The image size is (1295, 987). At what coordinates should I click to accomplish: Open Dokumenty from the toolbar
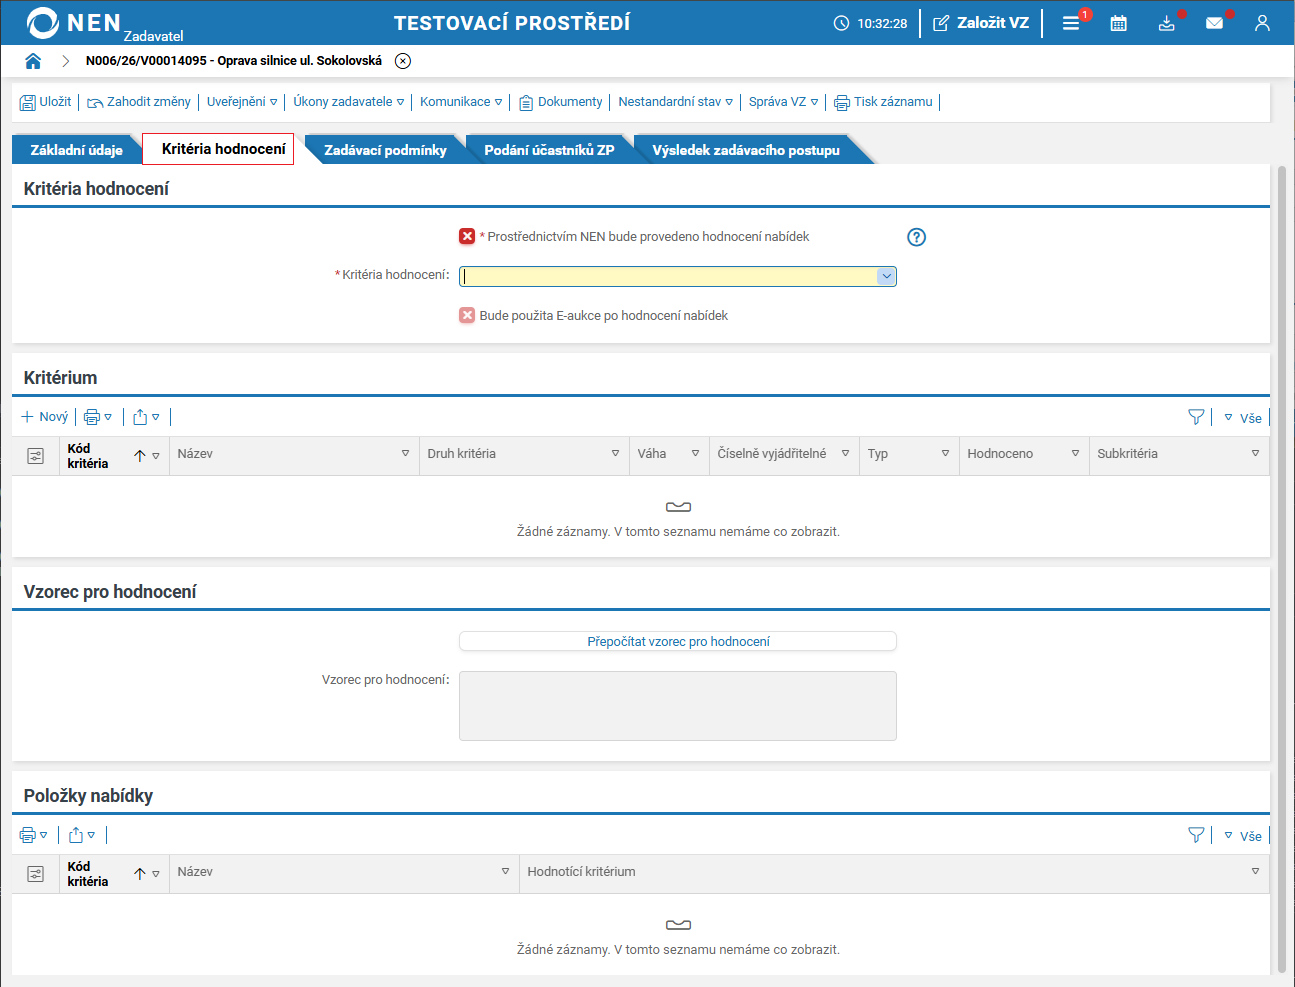coord(561,102)
